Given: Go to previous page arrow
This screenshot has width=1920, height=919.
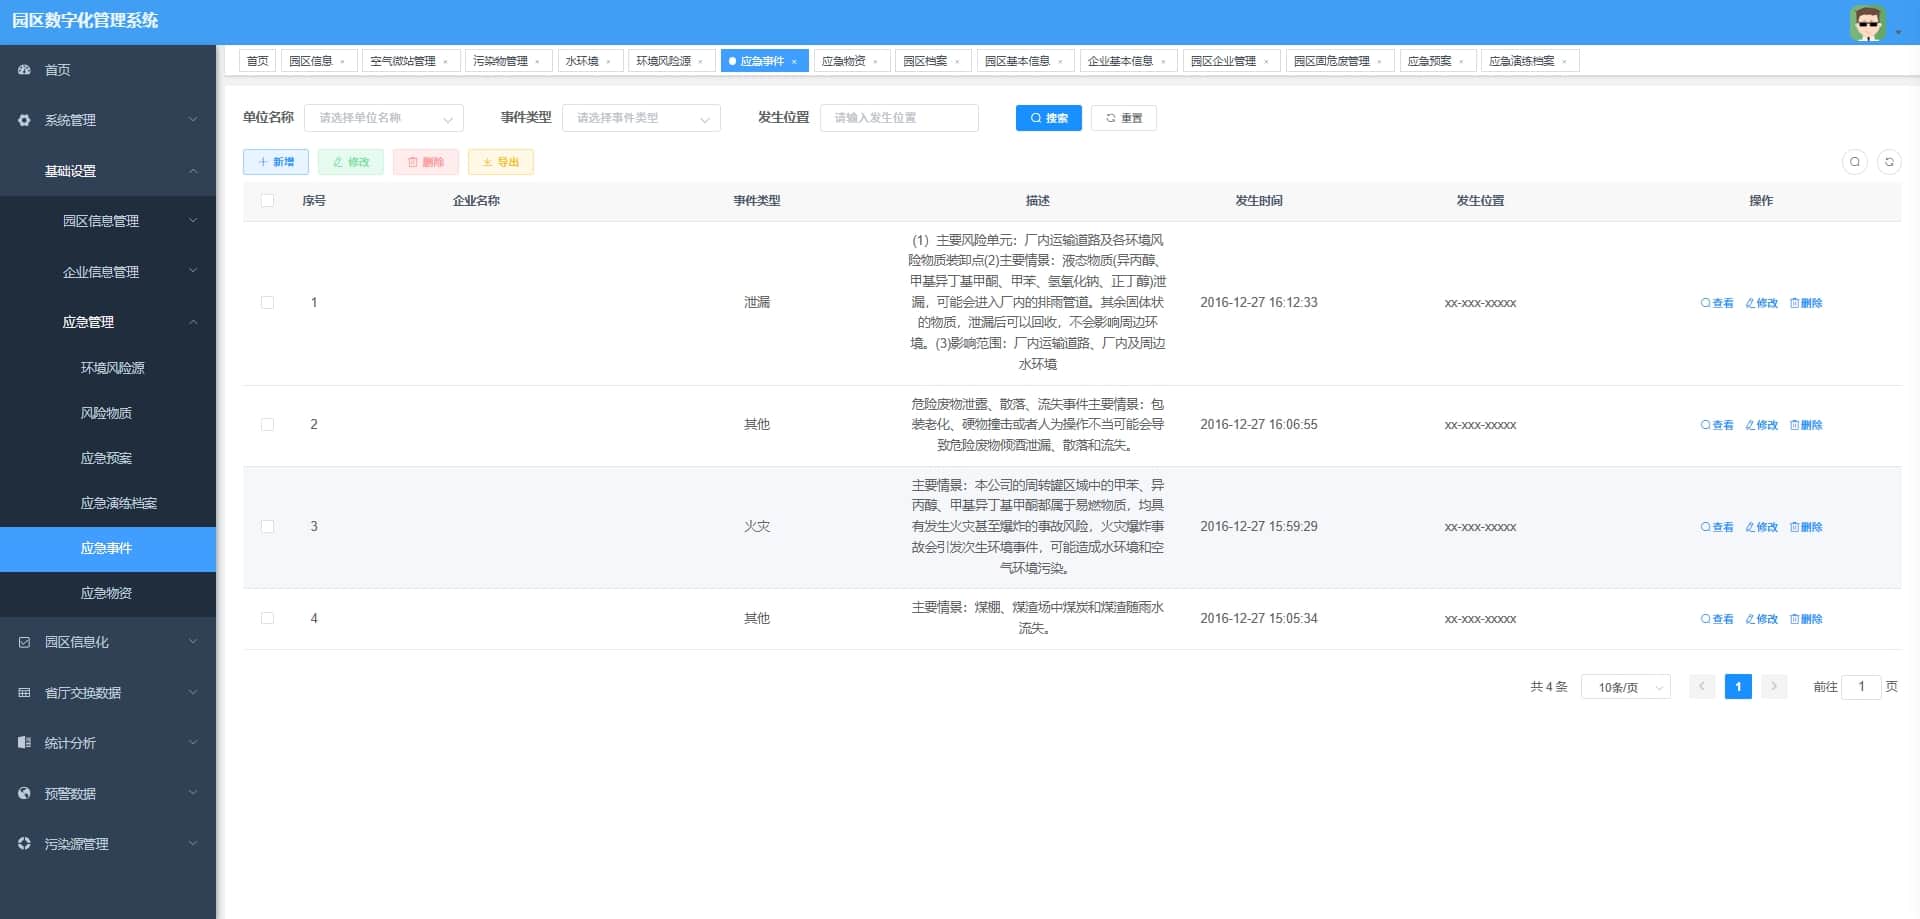Looking at the screenshot, I should pos(1702,686).
